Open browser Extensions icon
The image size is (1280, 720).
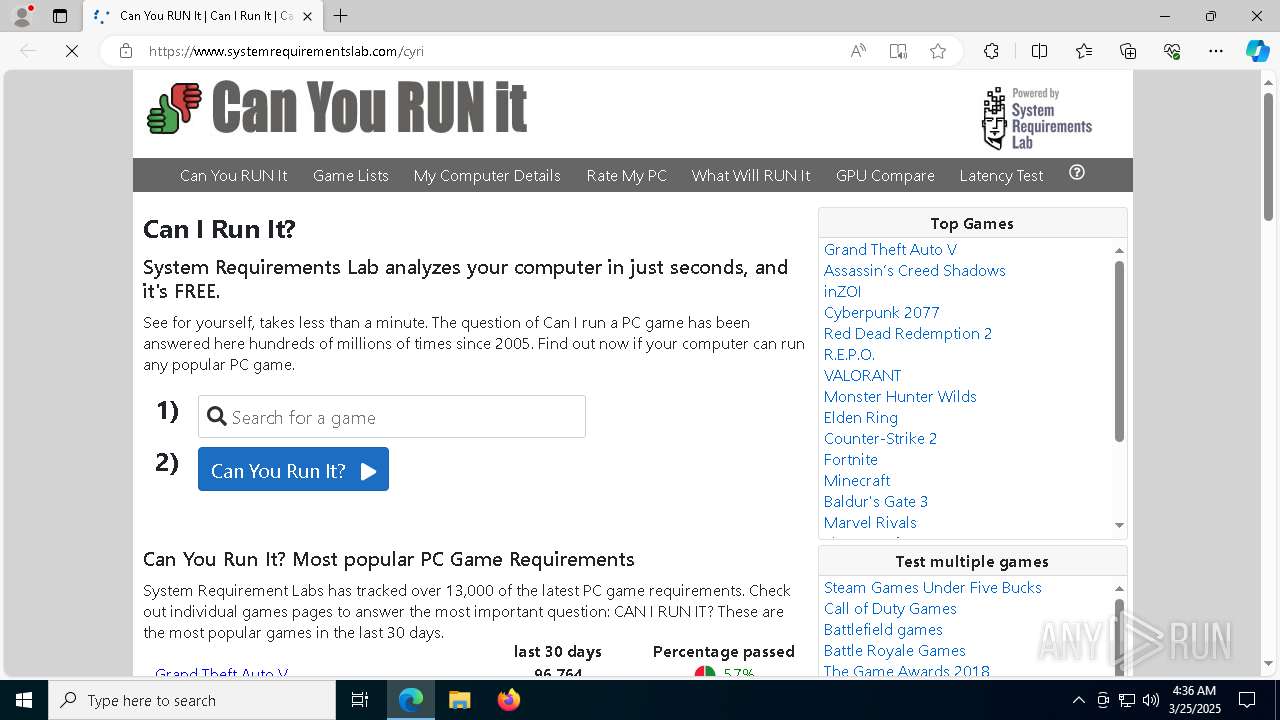pyautogui.click(x=991, y=51)
